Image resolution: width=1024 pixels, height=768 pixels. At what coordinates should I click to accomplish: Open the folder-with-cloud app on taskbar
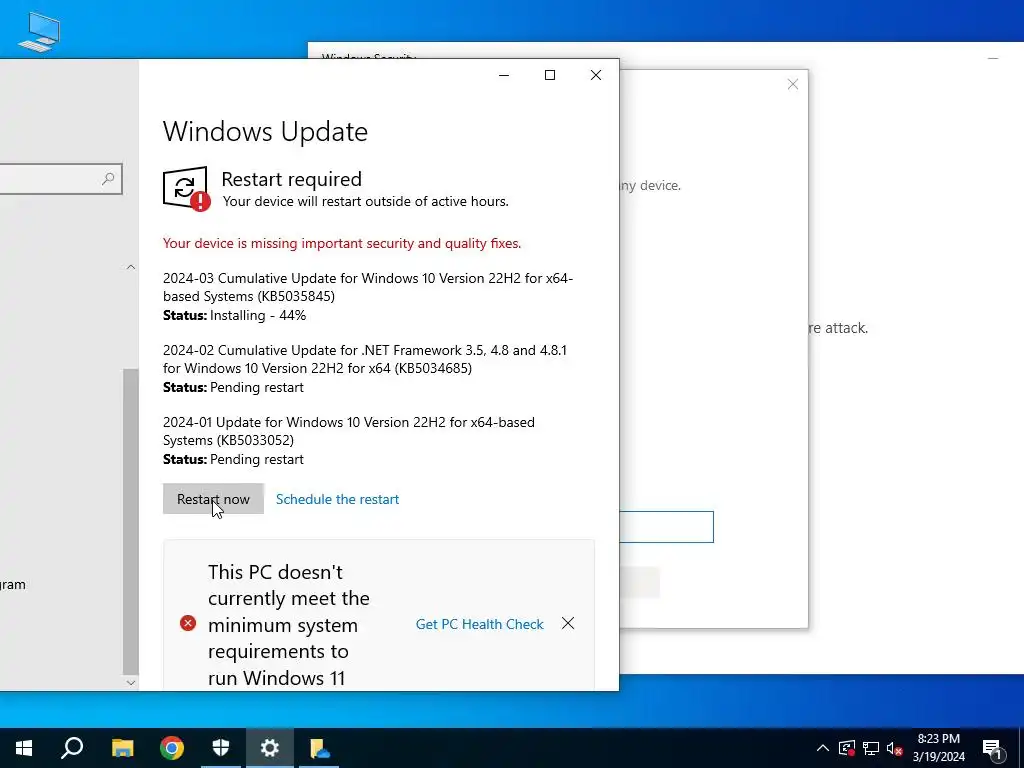coord(319,748)
